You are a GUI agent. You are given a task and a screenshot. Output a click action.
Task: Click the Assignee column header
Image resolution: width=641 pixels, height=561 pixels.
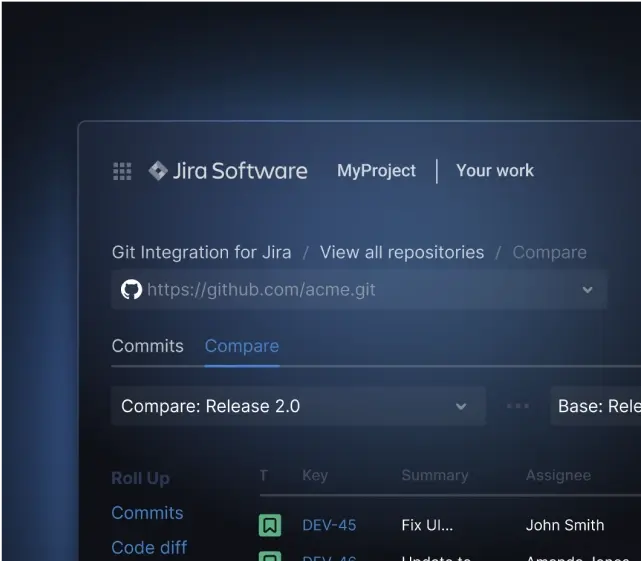click(x=558, y=475)
